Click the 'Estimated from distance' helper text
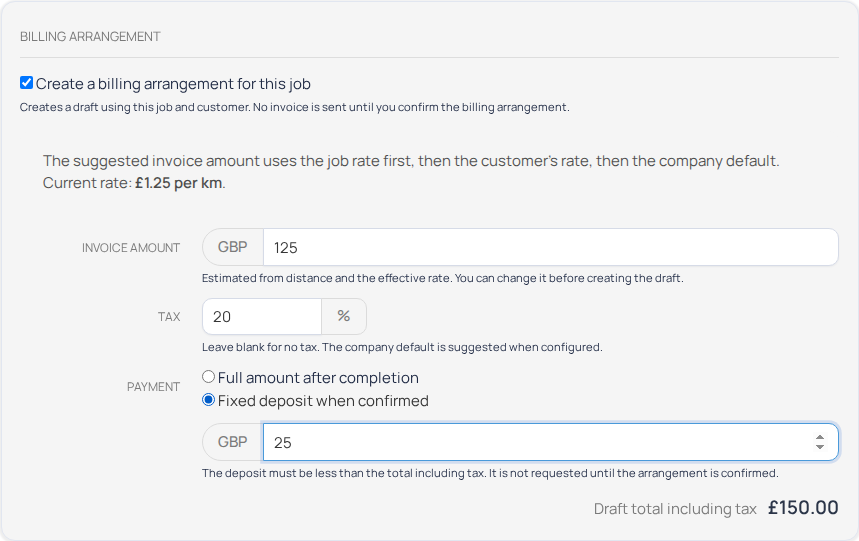Screen dimensions: 859x541 click(443, 278)
